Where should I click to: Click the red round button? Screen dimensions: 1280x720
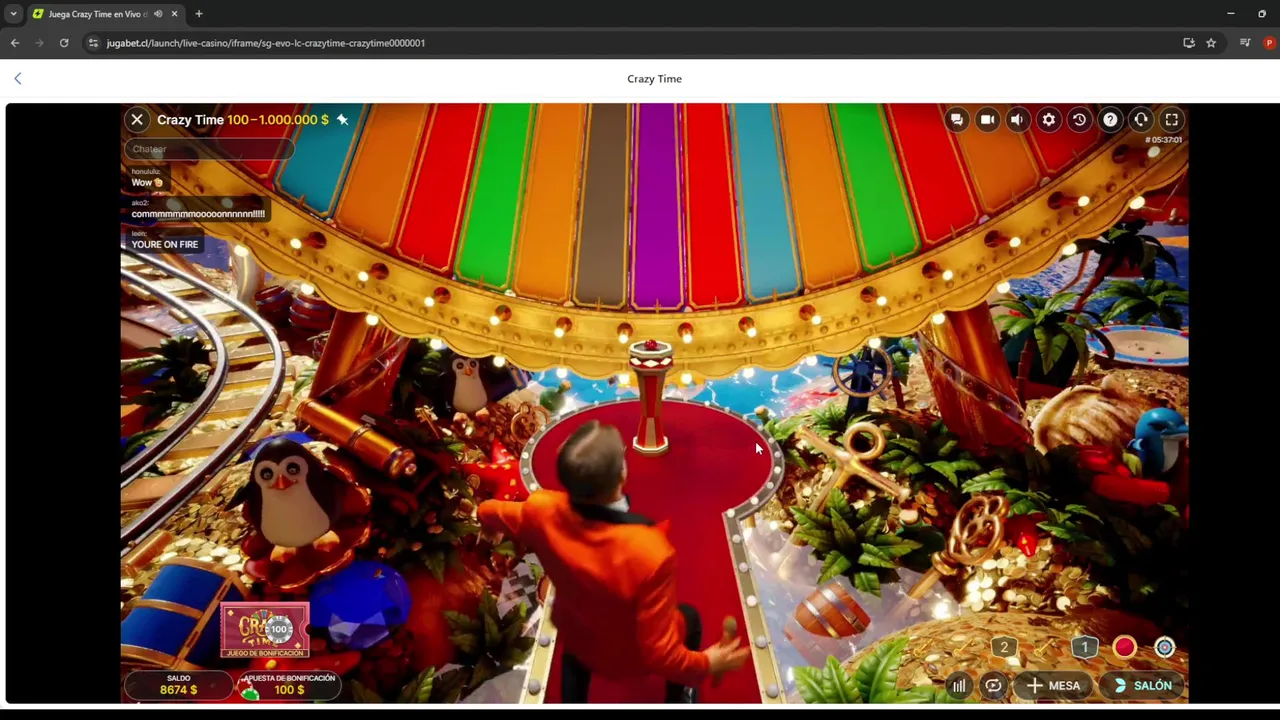(1125, 648)
